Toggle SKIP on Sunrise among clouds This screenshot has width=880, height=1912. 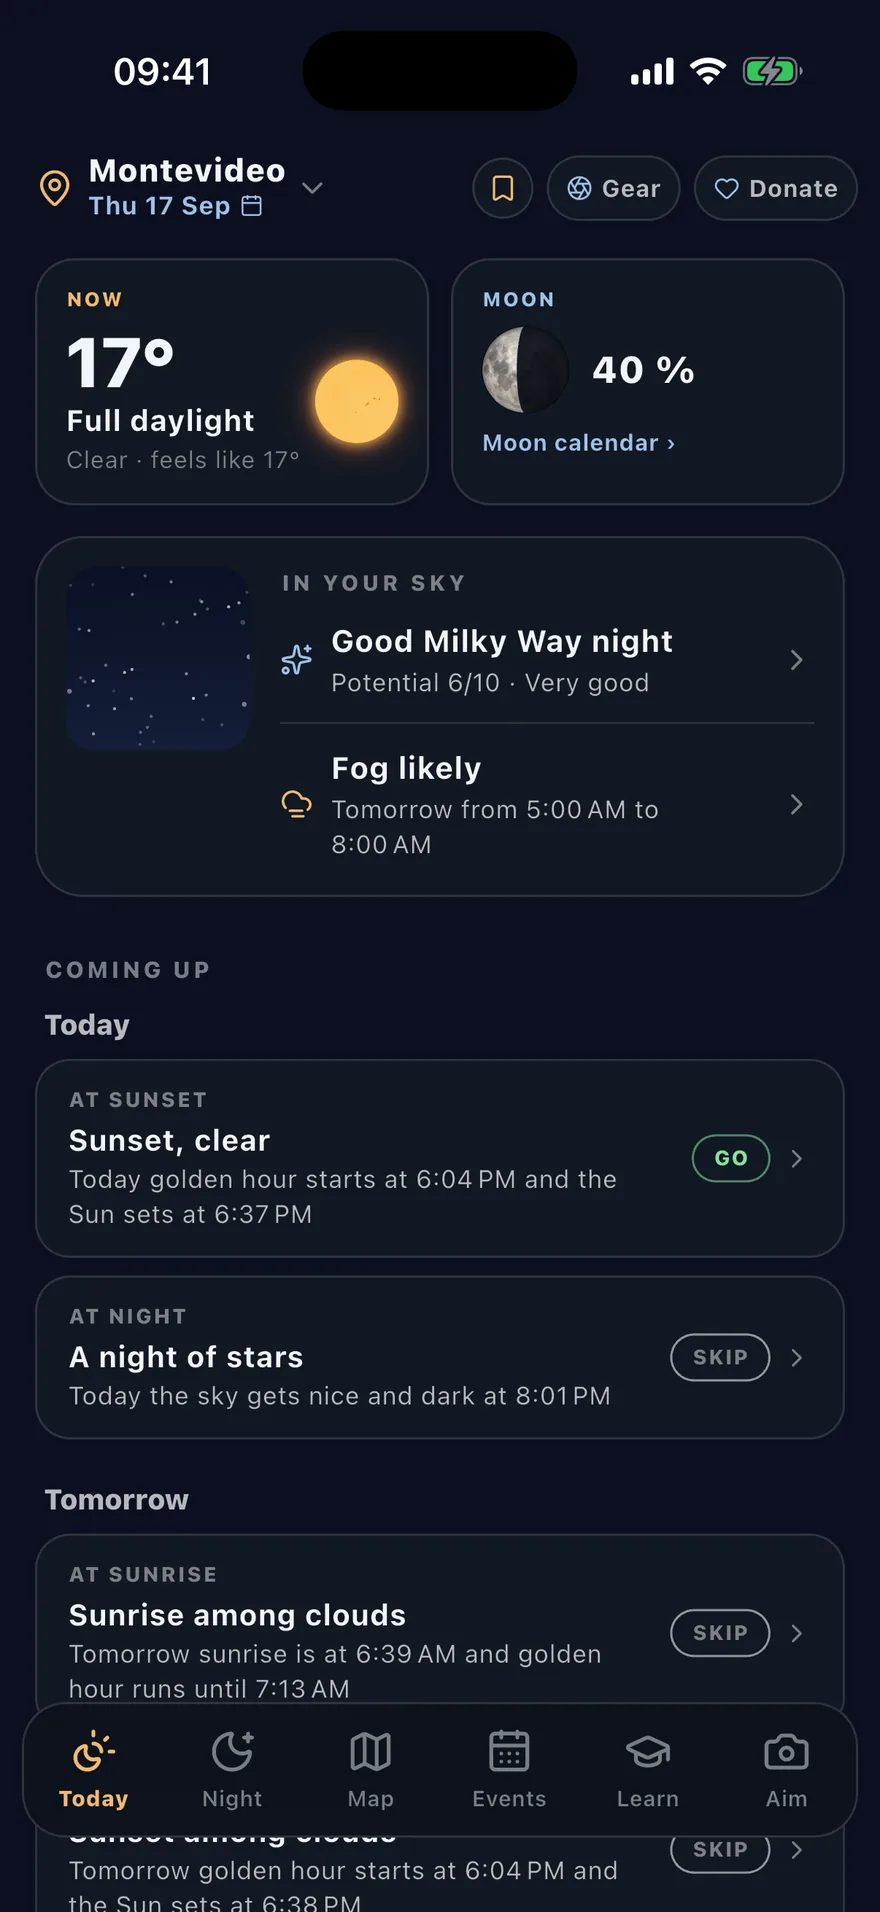[x=720, y=1633]
